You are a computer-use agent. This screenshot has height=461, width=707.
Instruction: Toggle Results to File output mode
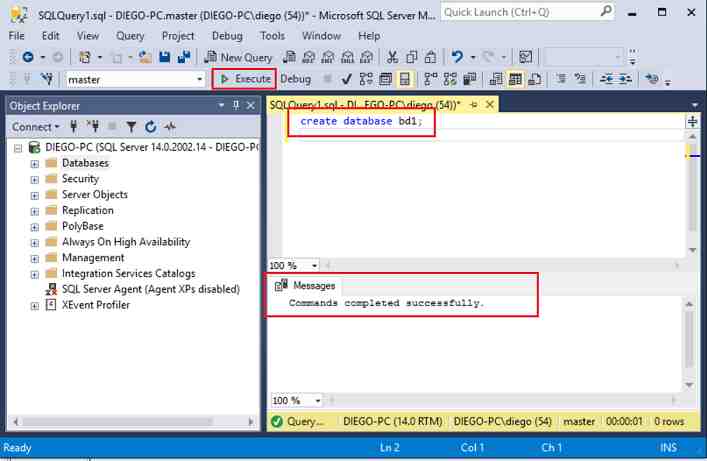(x=535, y=80)
